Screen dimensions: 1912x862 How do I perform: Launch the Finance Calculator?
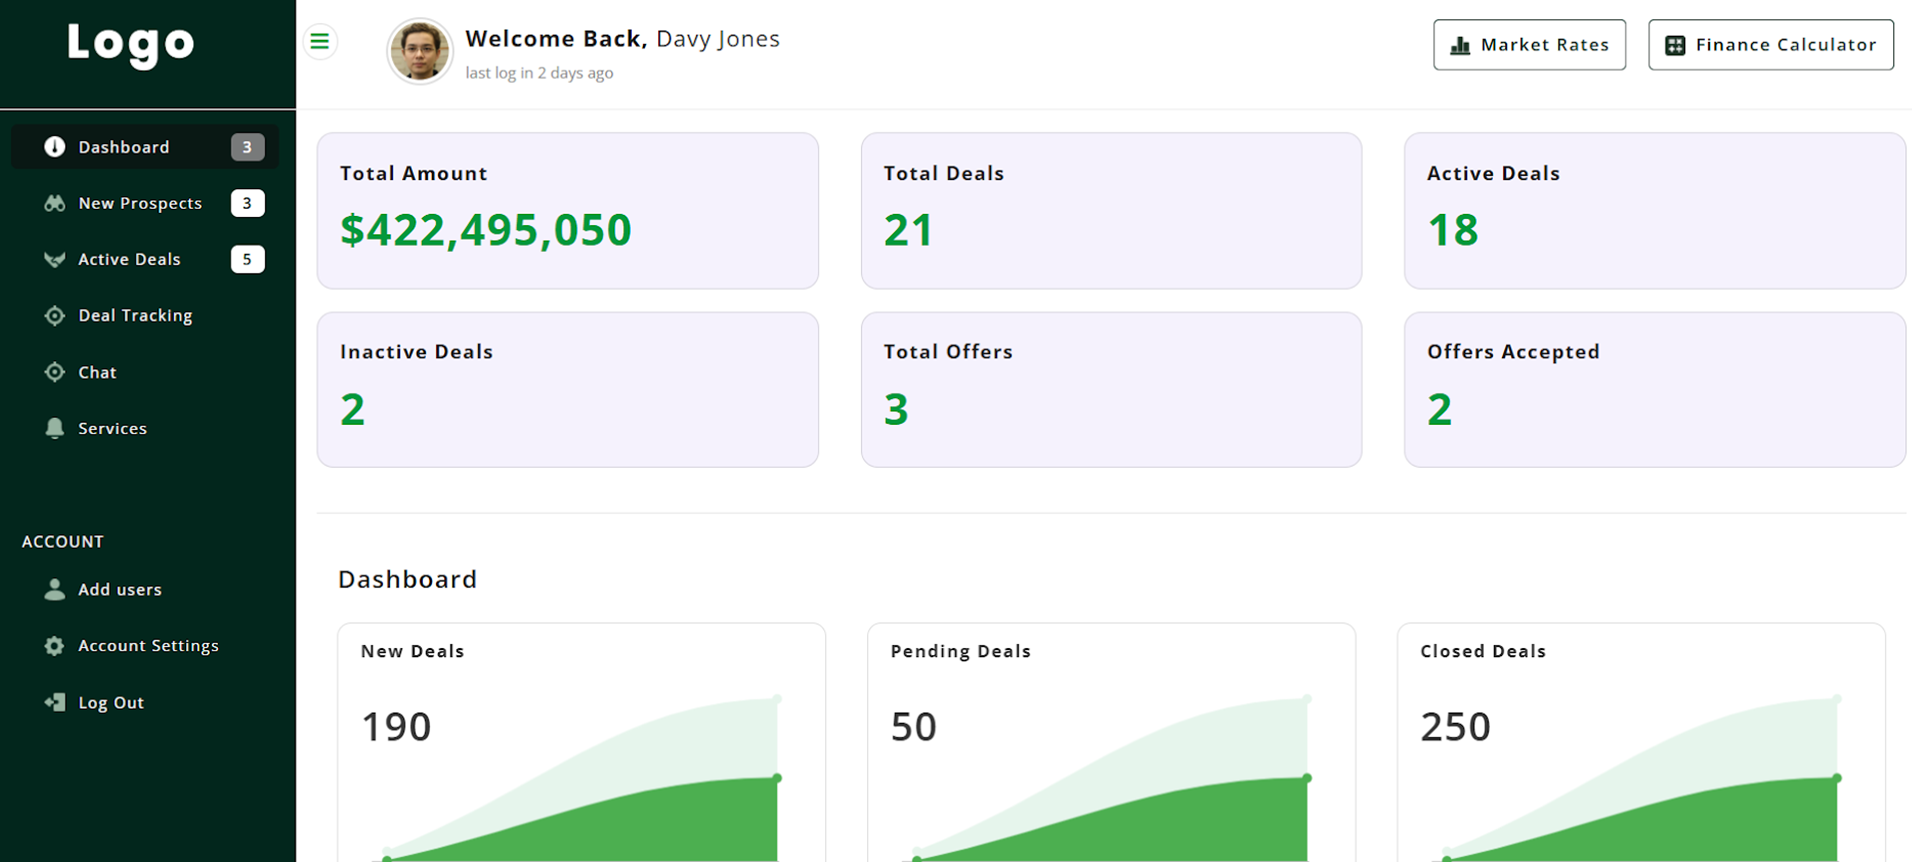tap(1770, 45)
